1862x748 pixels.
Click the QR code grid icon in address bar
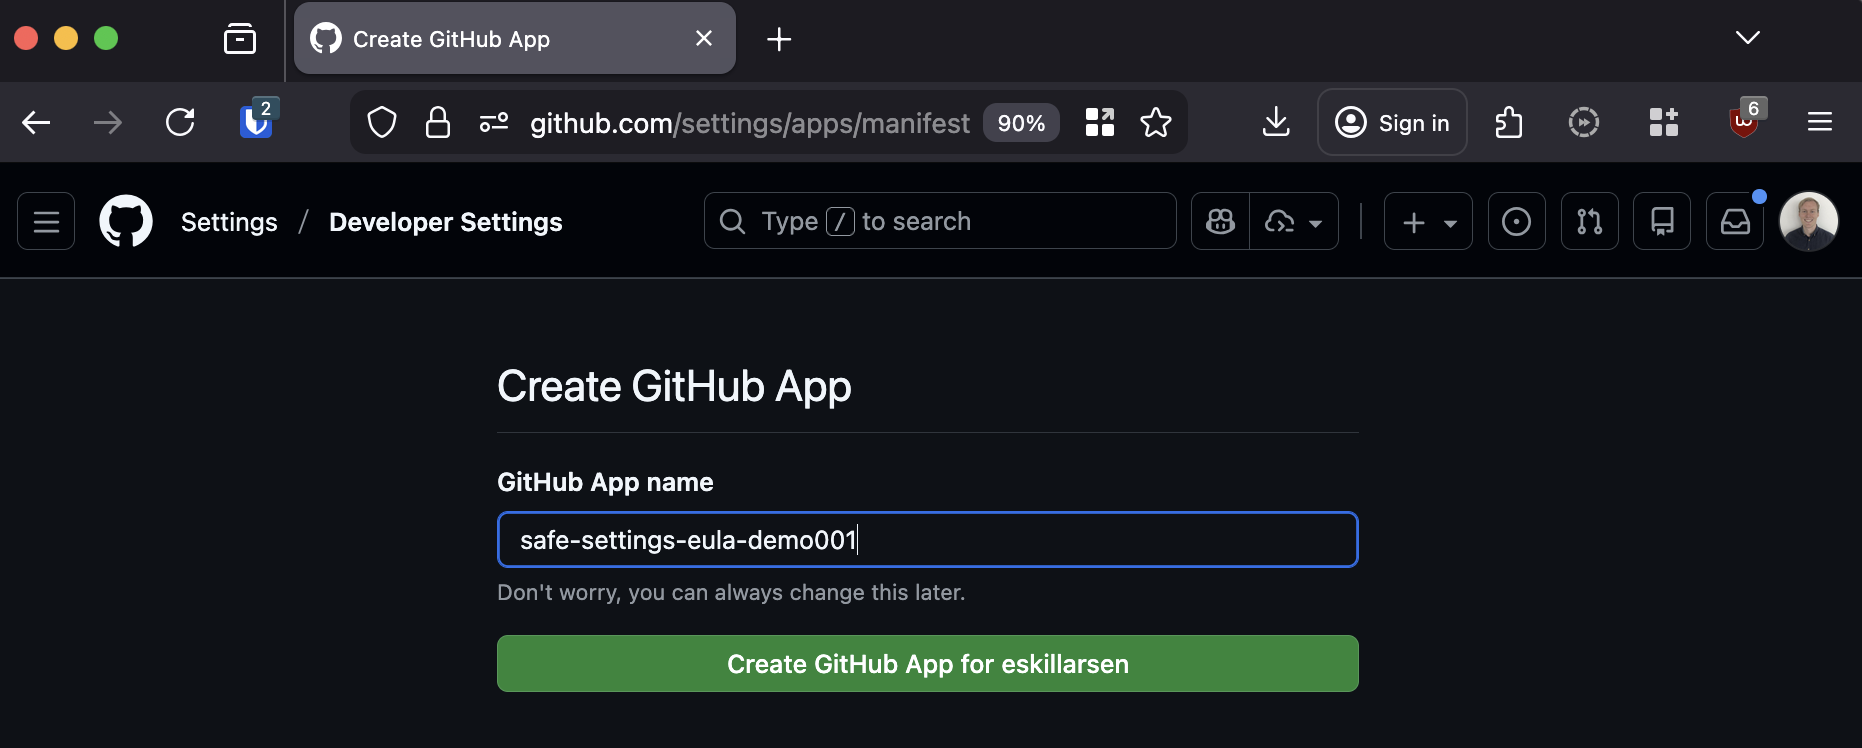(x=1100, y=123)
